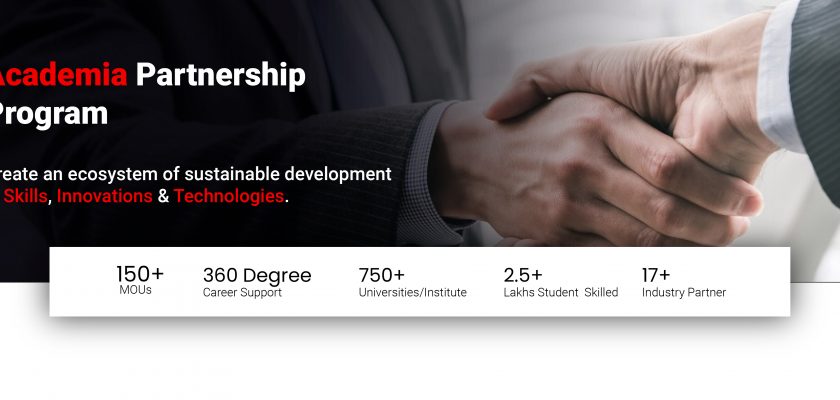The width and height of the screenshot is (840, 400).
Task: Click the red Innovations keyword
Action: [104, 196]
